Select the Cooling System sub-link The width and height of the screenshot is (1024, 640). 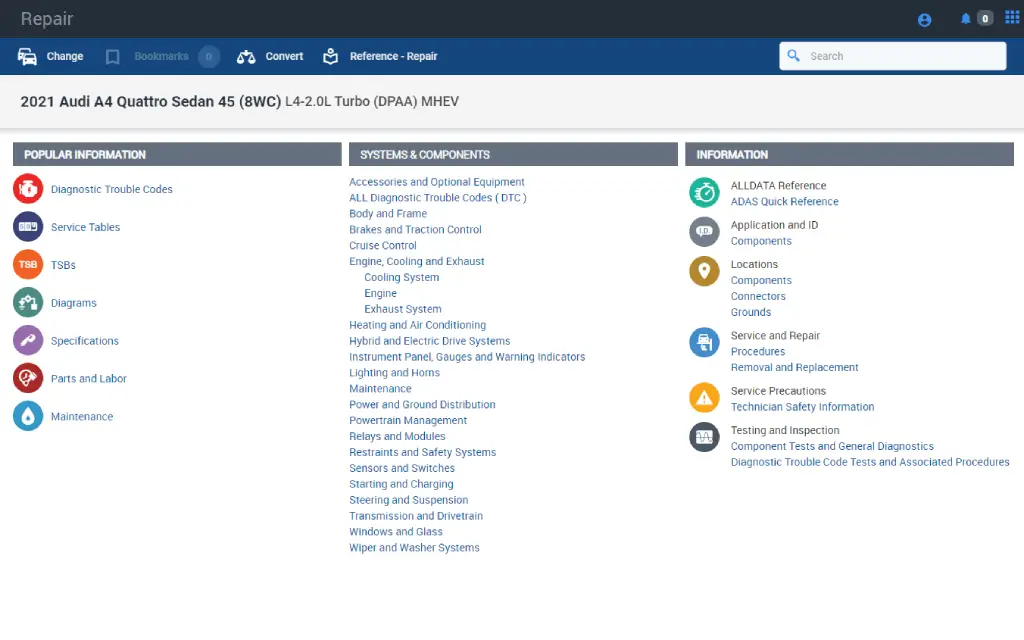click(402, 278)
